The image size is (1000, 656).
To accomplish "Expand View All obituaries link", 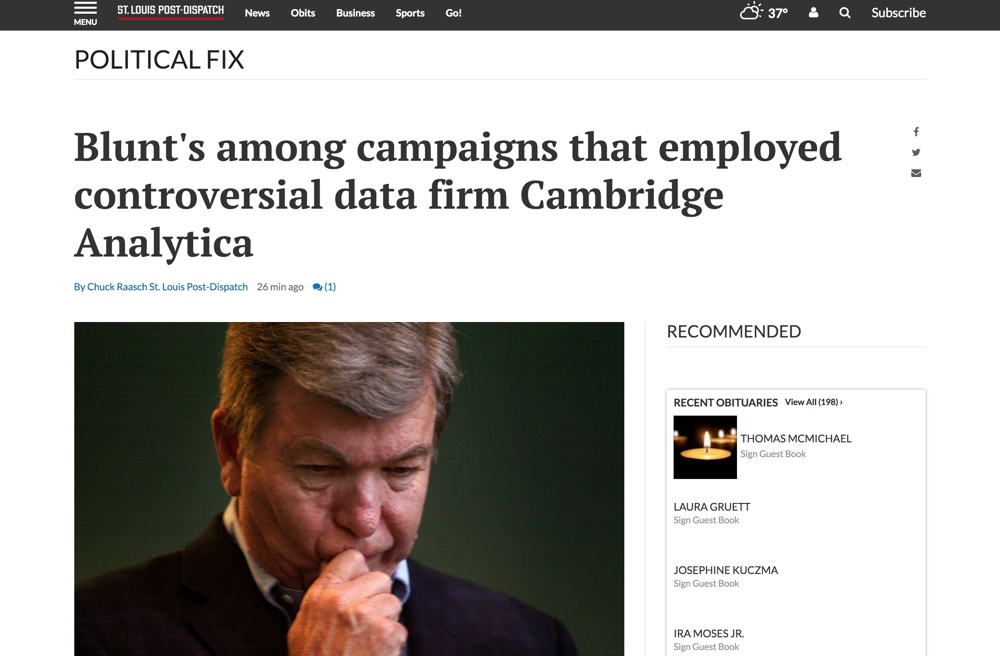I will pyautogui.click(x=813, y=402).
